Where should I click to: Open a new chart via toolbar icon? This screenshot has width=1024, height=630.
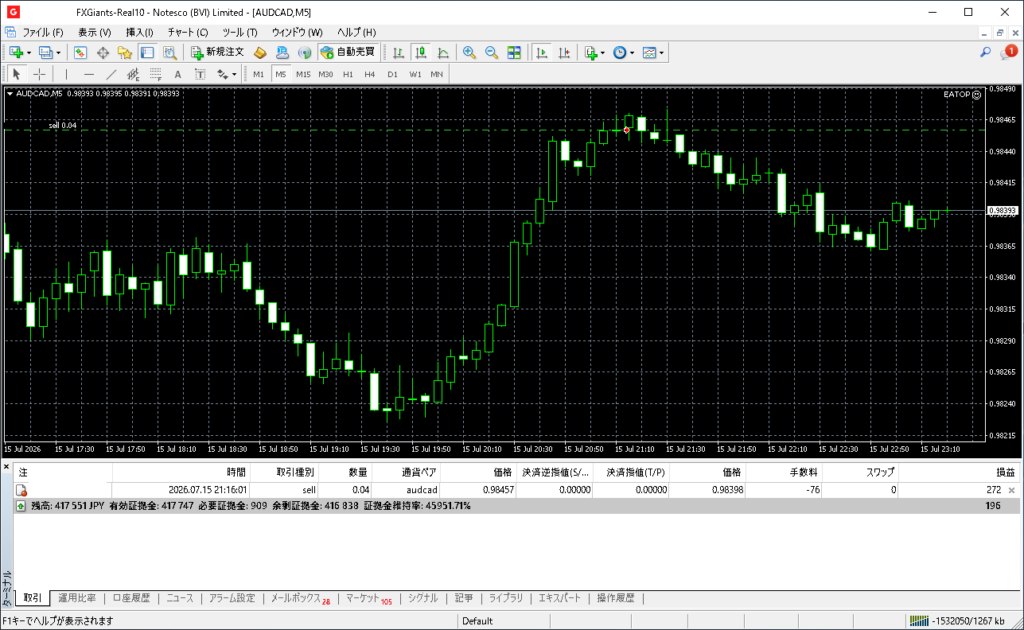pyautogui.click(x=16, y=53)
